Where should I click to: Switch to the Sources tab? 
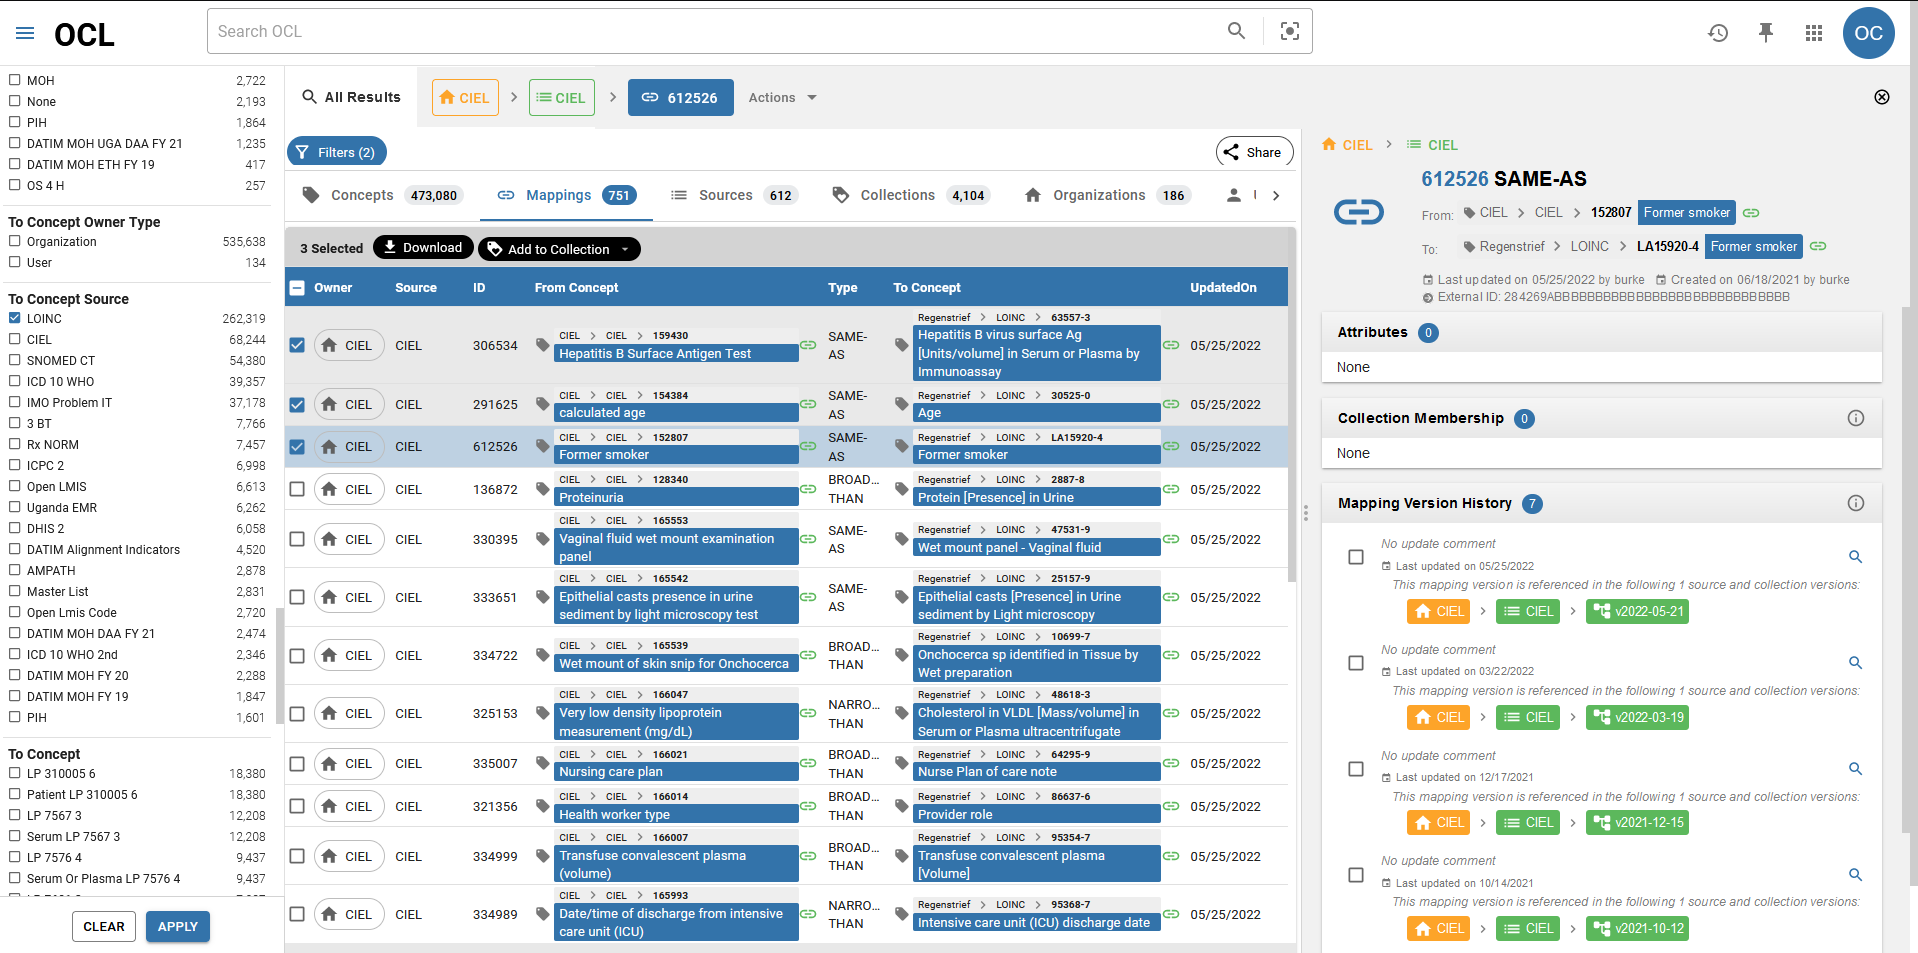(x=725, y=195)
